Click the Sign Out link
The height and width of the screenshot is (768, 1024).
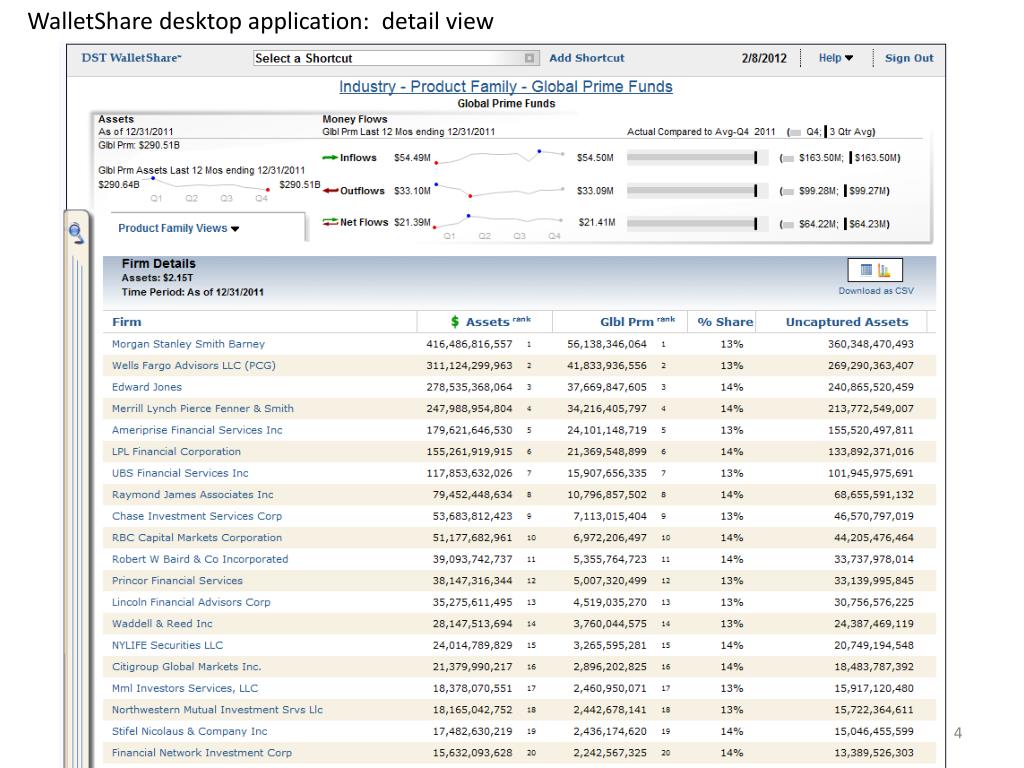[x=909, y=58]
